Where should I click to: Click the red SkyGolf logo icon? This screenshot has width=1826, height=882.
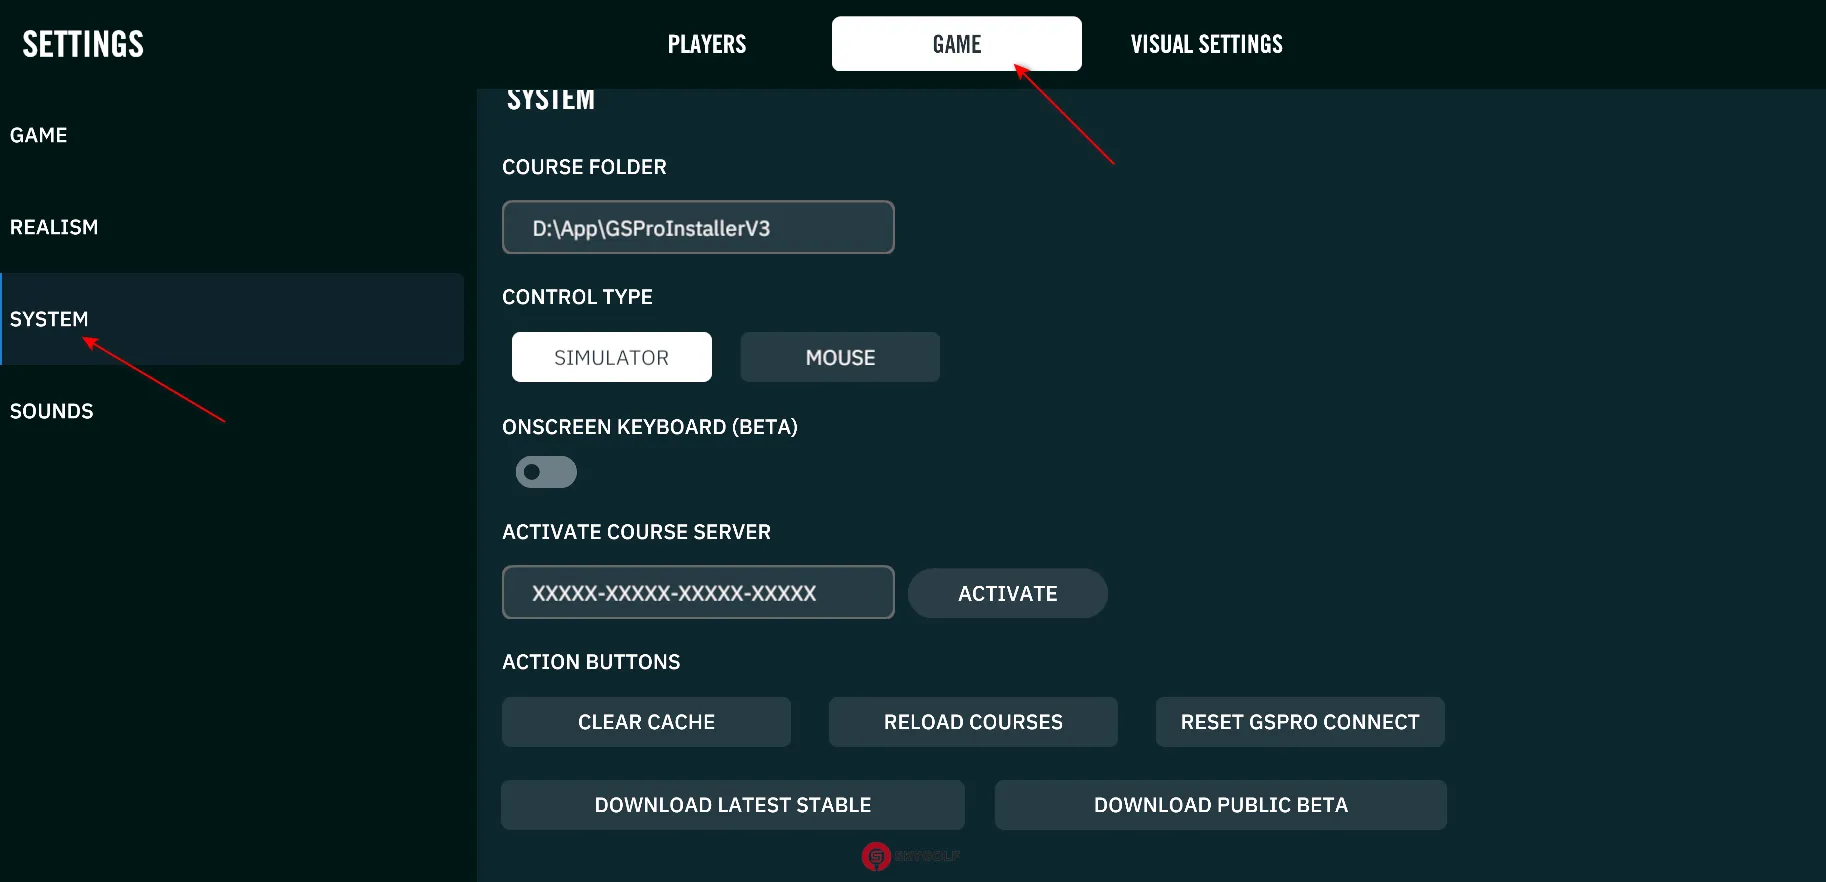pyautogui.click(x=876, y=856)
